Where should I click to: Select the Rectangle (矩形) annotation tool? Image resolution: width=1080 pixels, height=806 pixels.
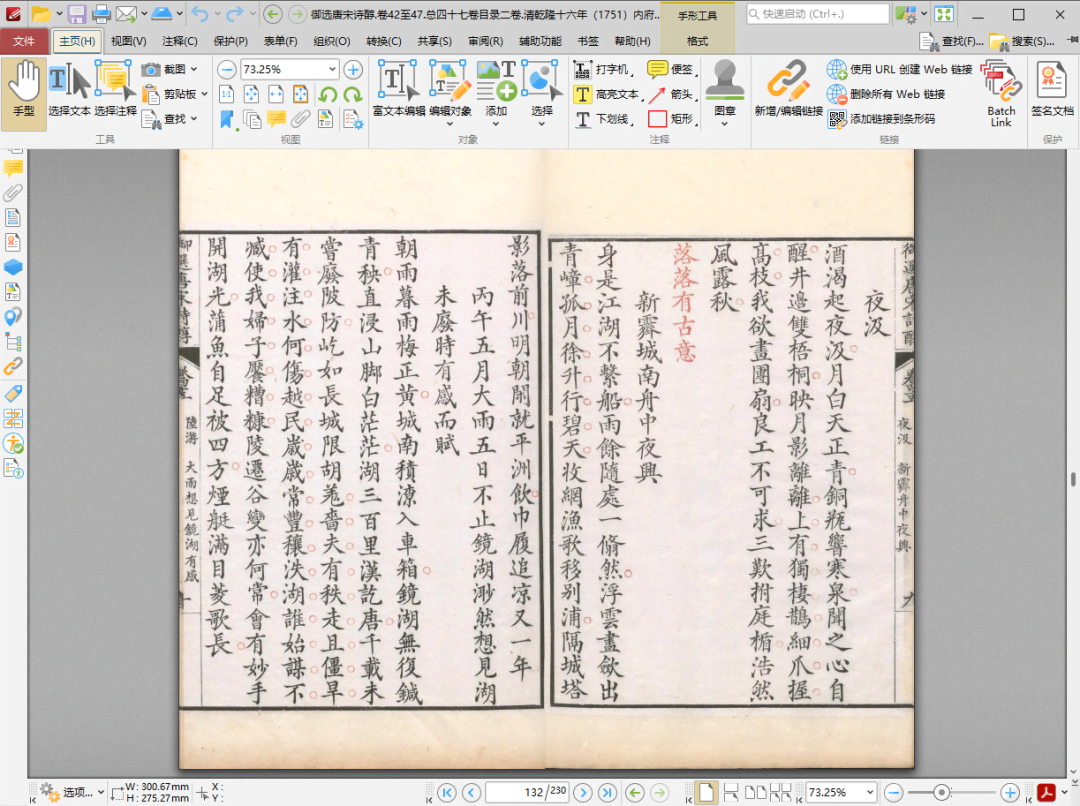coord(670,119)
